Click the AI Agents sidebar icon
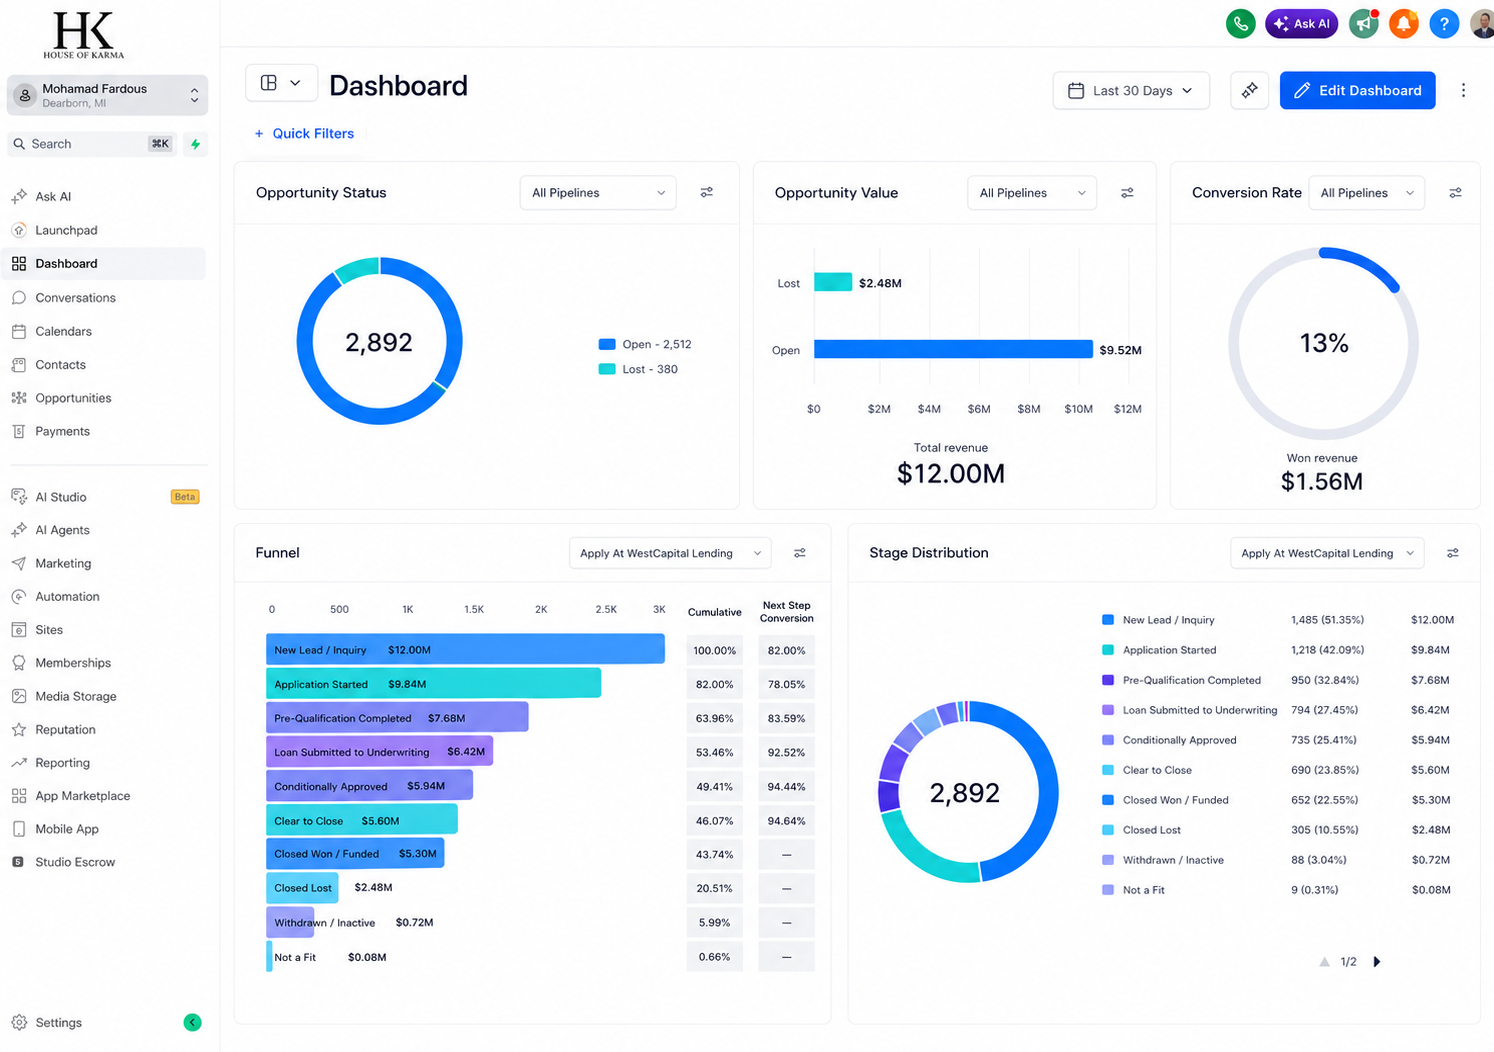This screenshot has width=1494, height=1052. pos(19,530)
